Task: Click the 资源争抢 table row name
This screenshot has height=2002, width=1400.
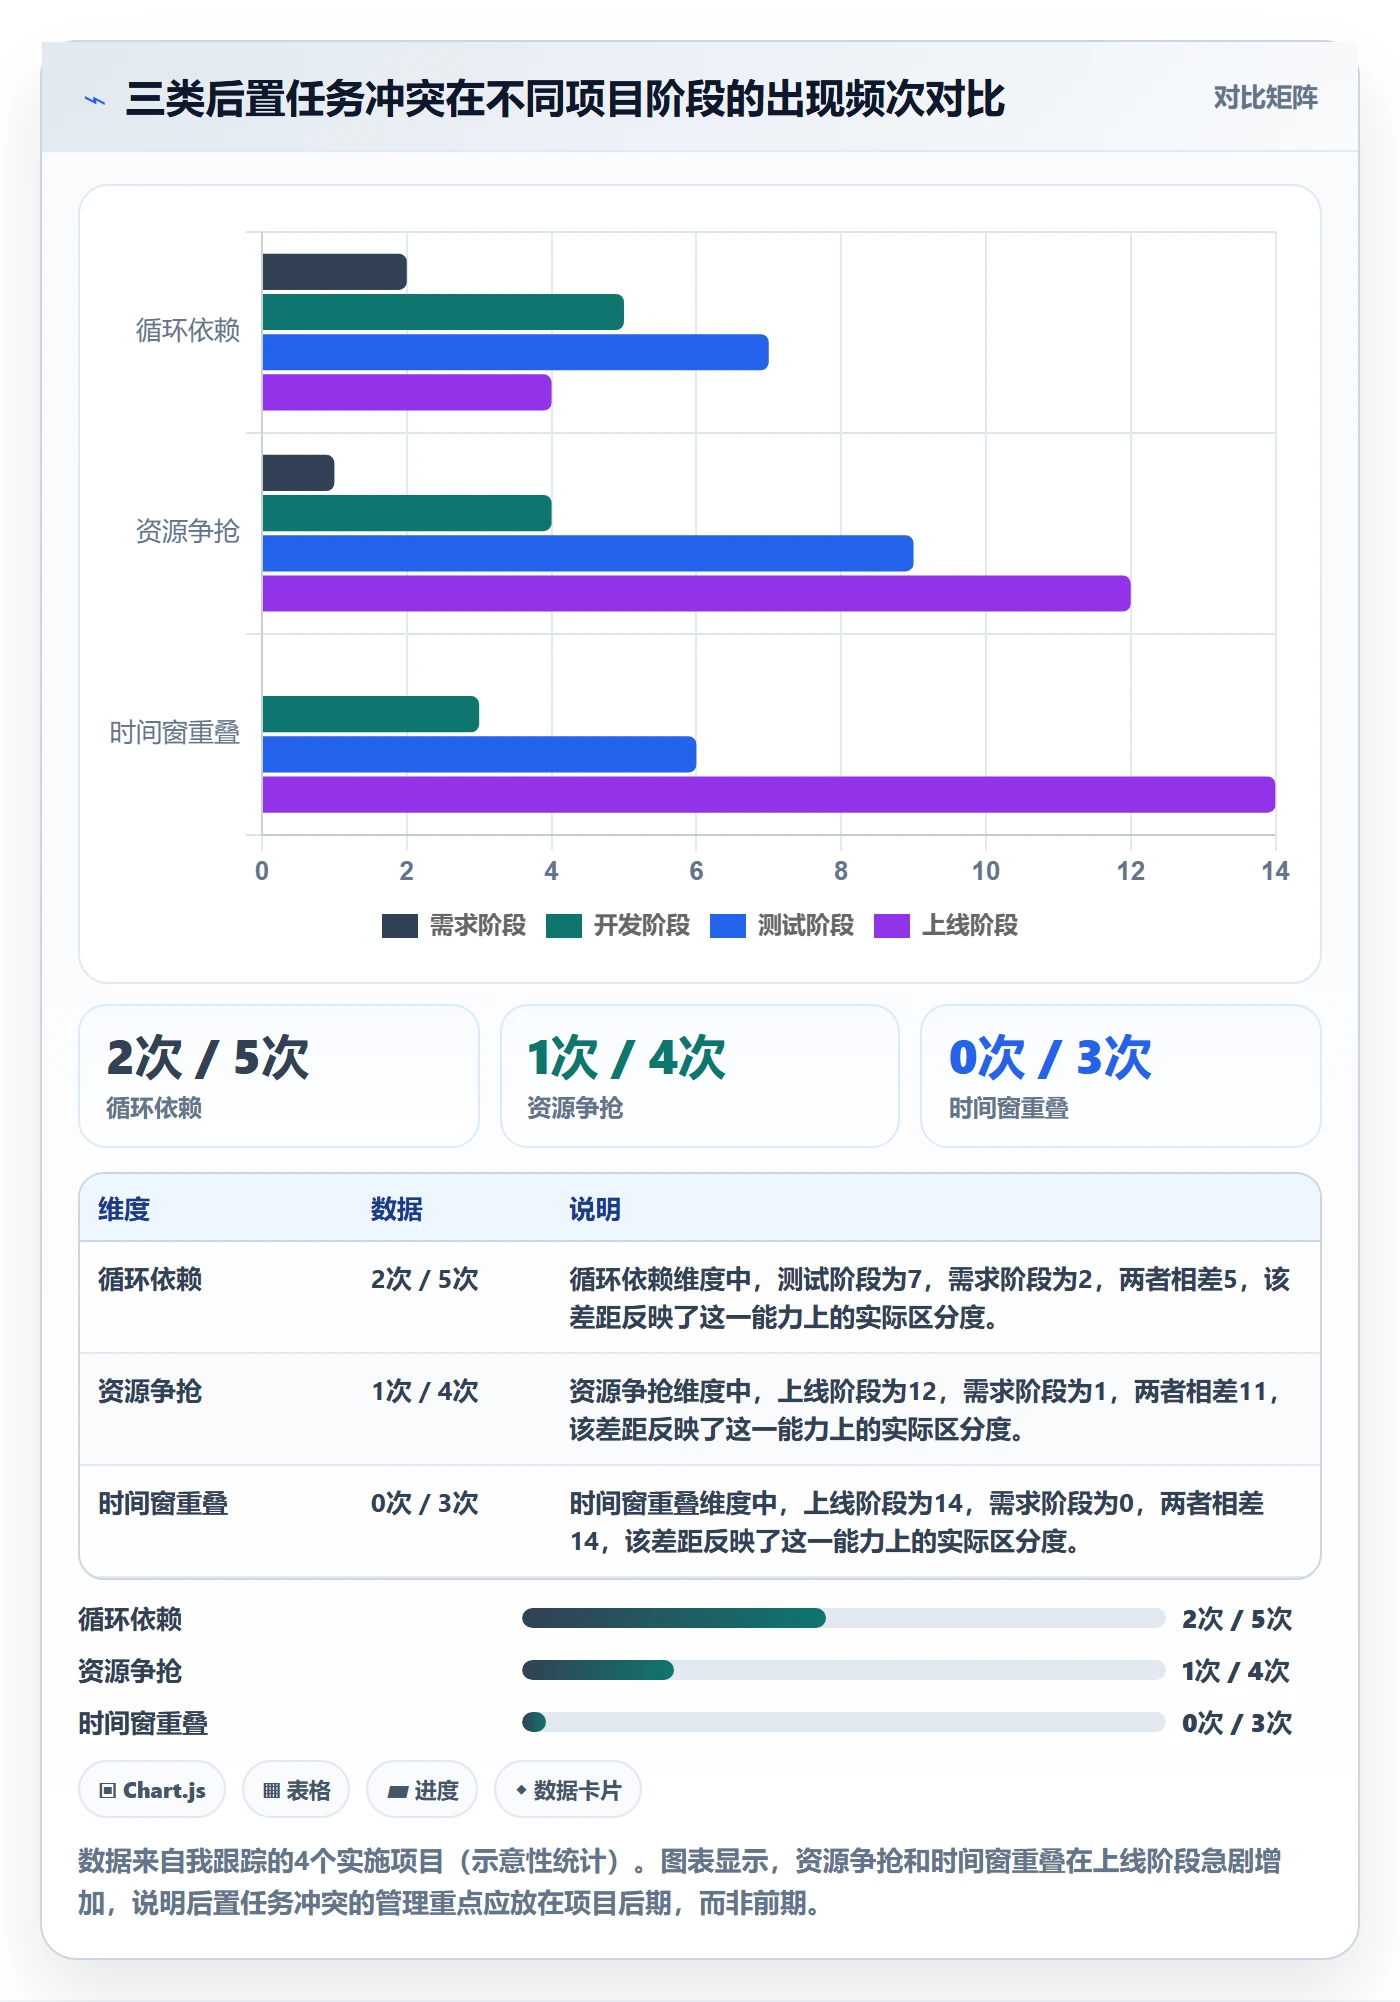Action: [x=150, y=1391]
